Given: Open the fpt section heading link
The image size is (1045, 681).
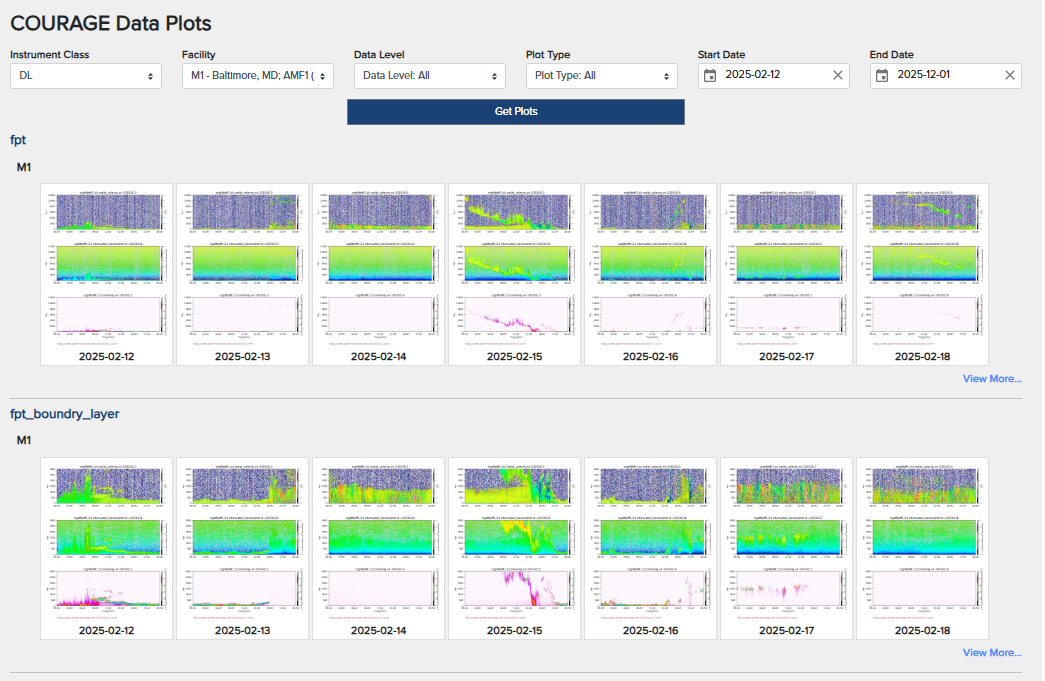Looking at the screenshot, I should [x=18, y=140].
